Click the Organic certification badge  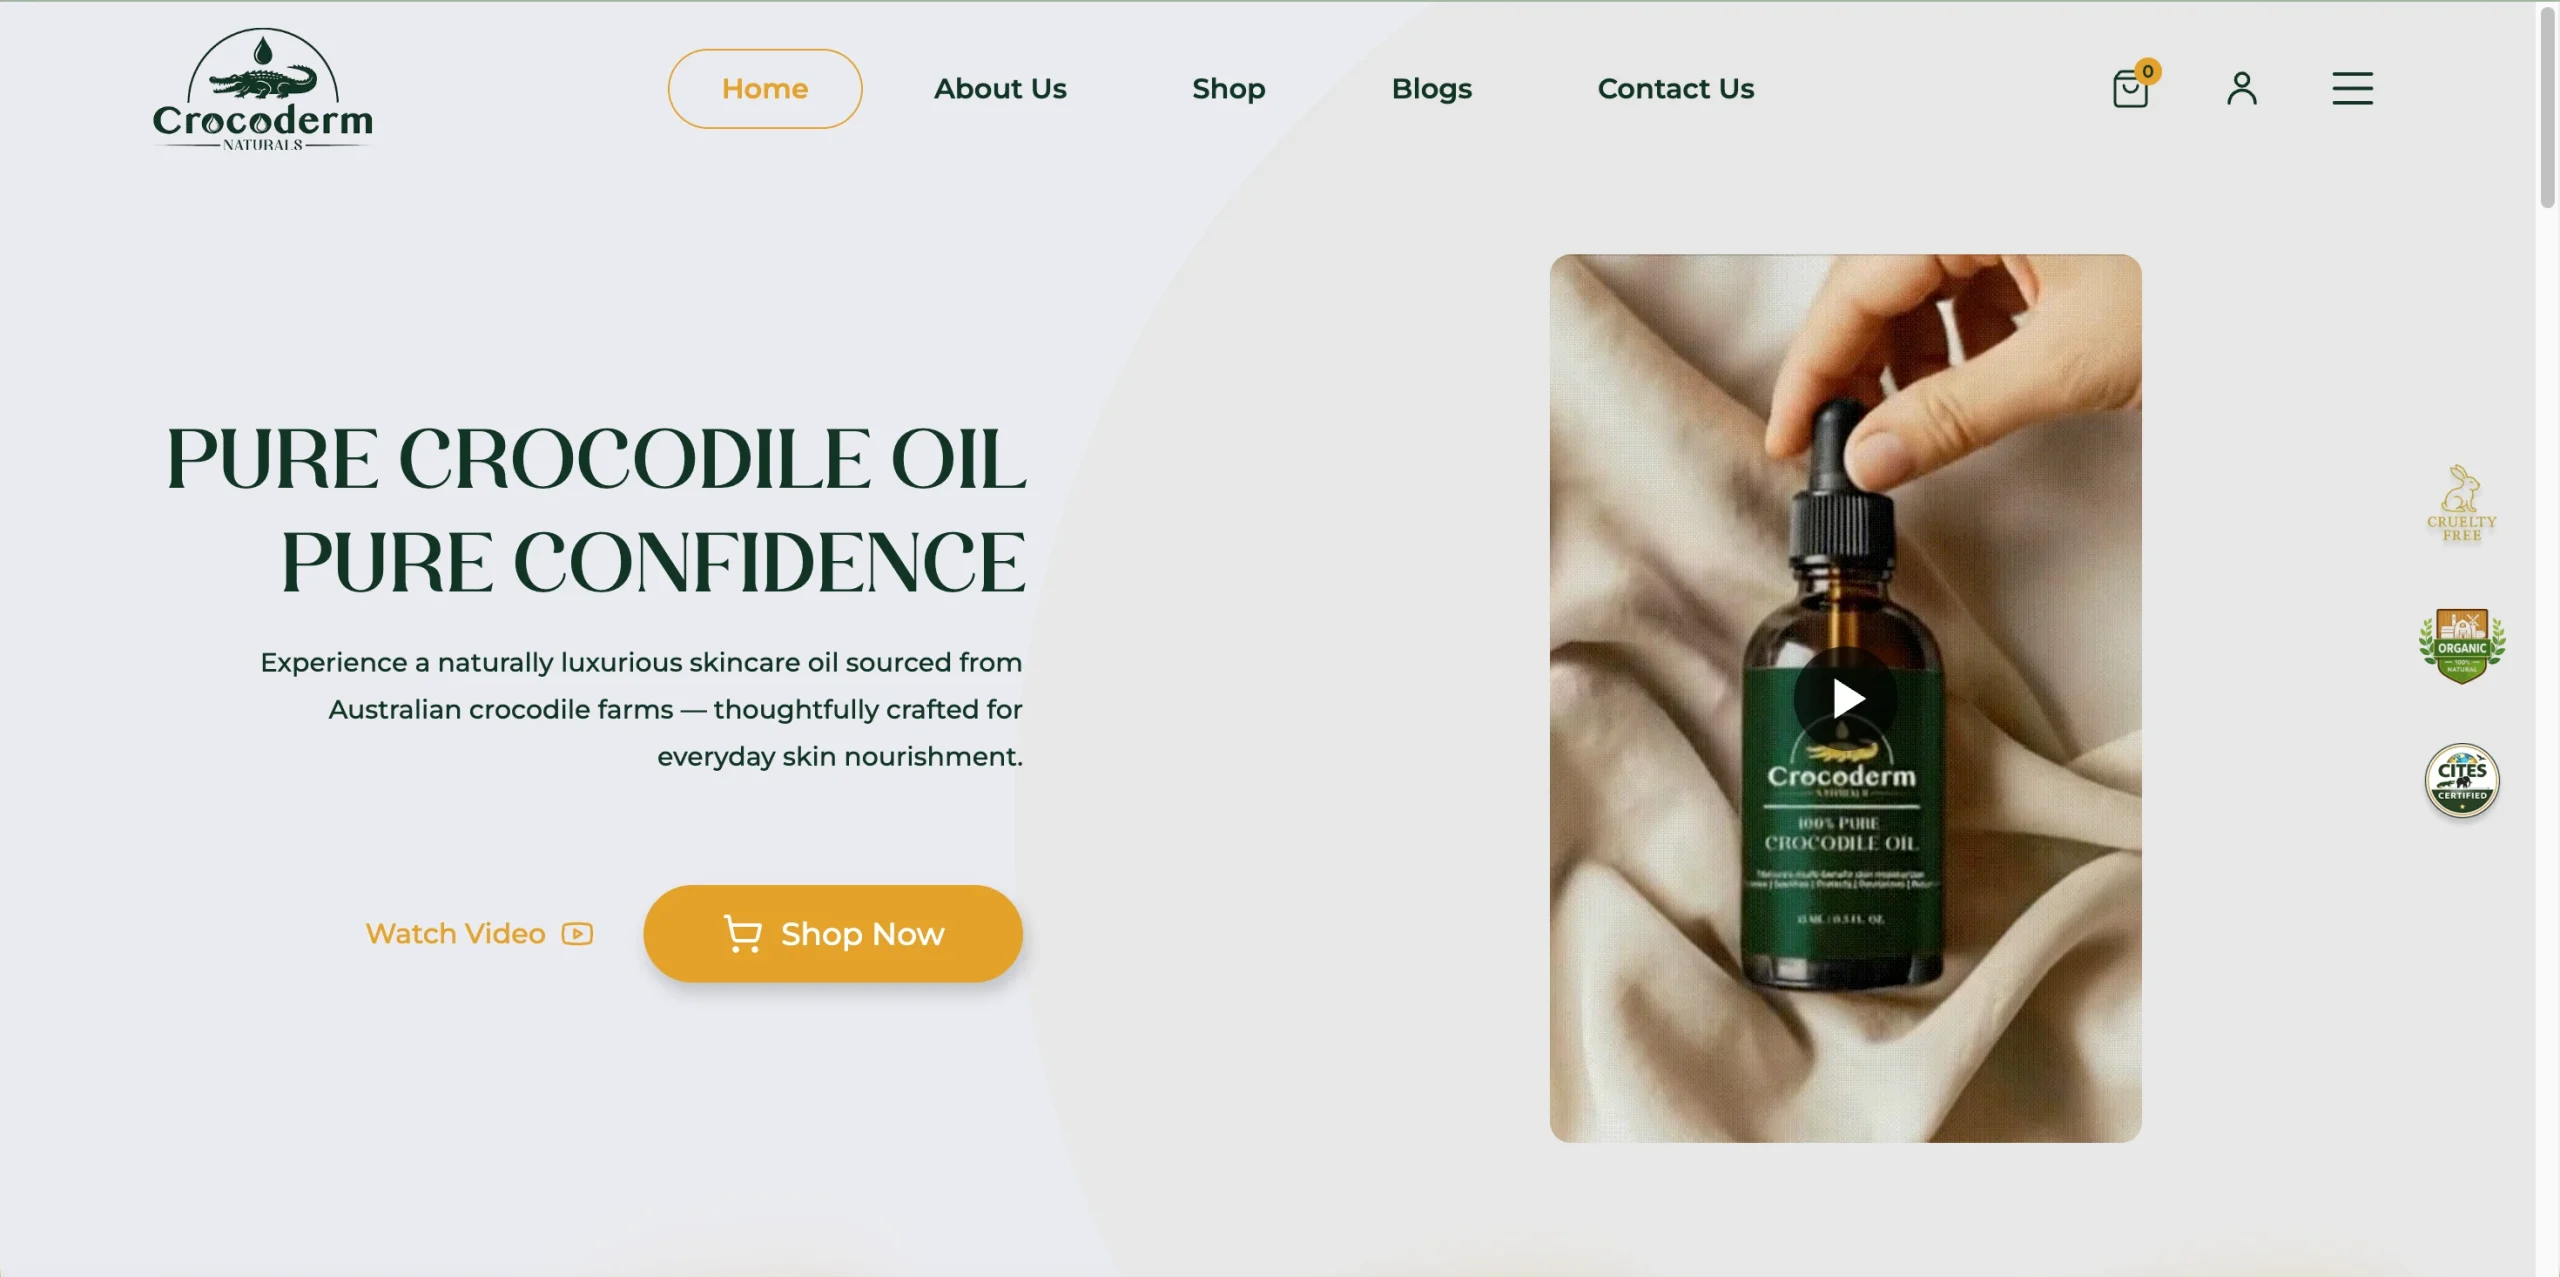(x=2462, y=646)
